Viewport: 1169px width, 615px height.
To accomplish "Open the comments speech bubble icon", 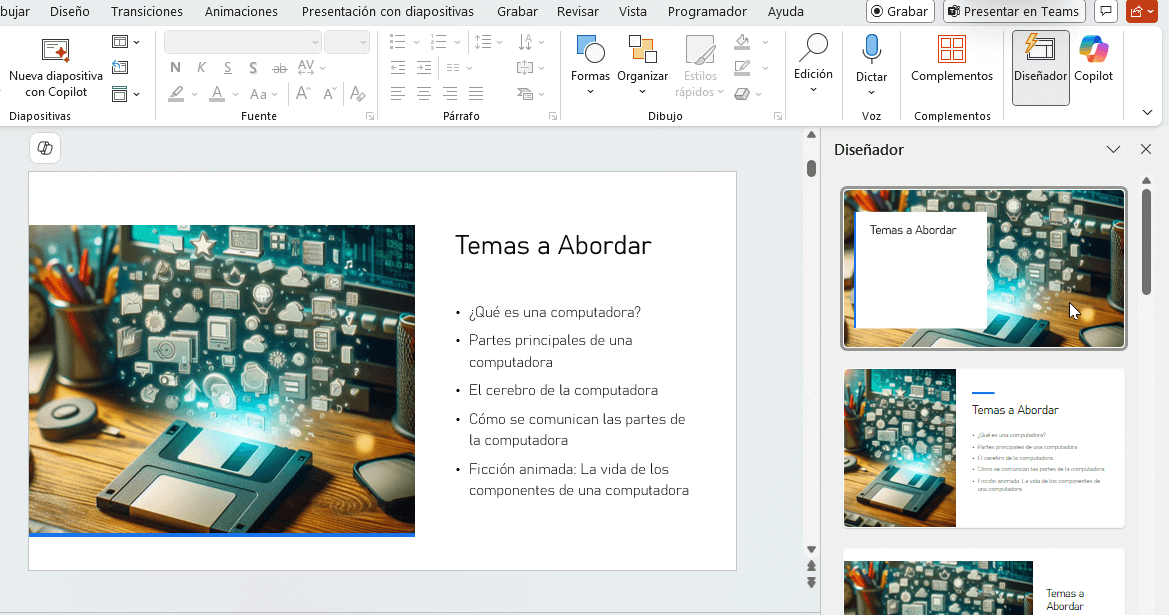I will click(1106, 12).
